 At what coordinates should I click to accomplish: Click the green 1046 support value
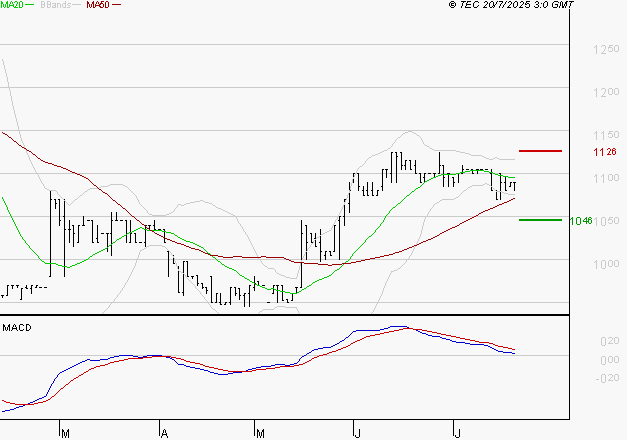coord(581,221)
